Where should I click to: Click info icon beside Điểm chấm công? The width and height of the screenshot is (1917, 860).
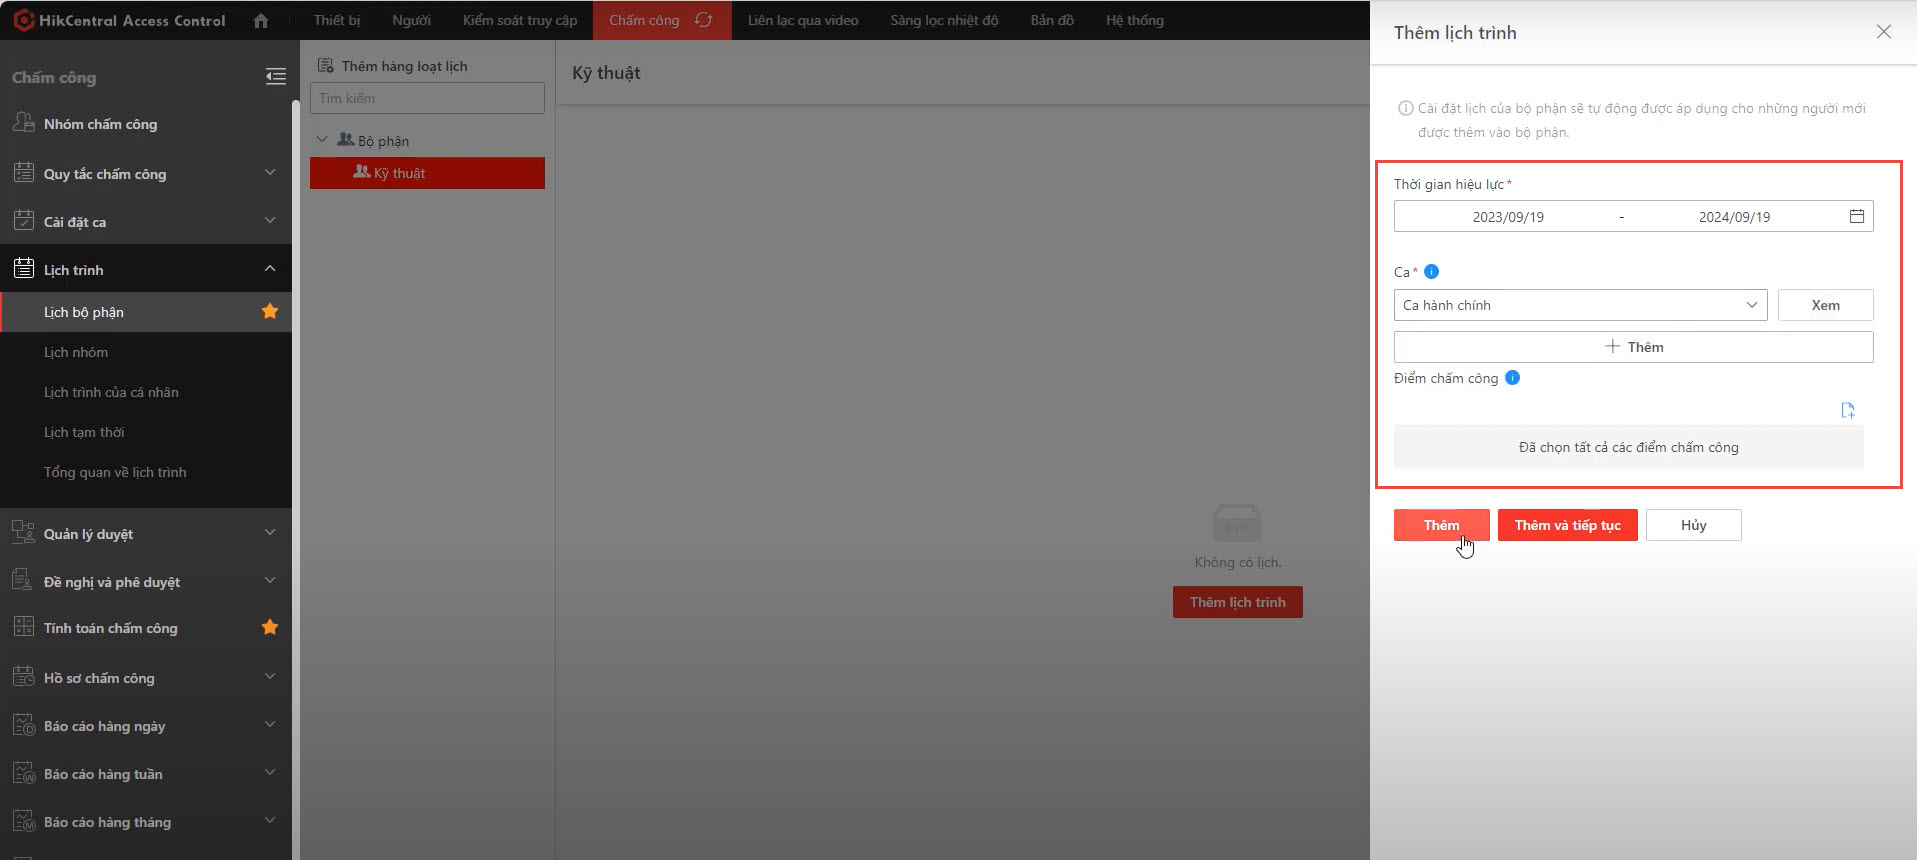click(x=1512, y=378)
